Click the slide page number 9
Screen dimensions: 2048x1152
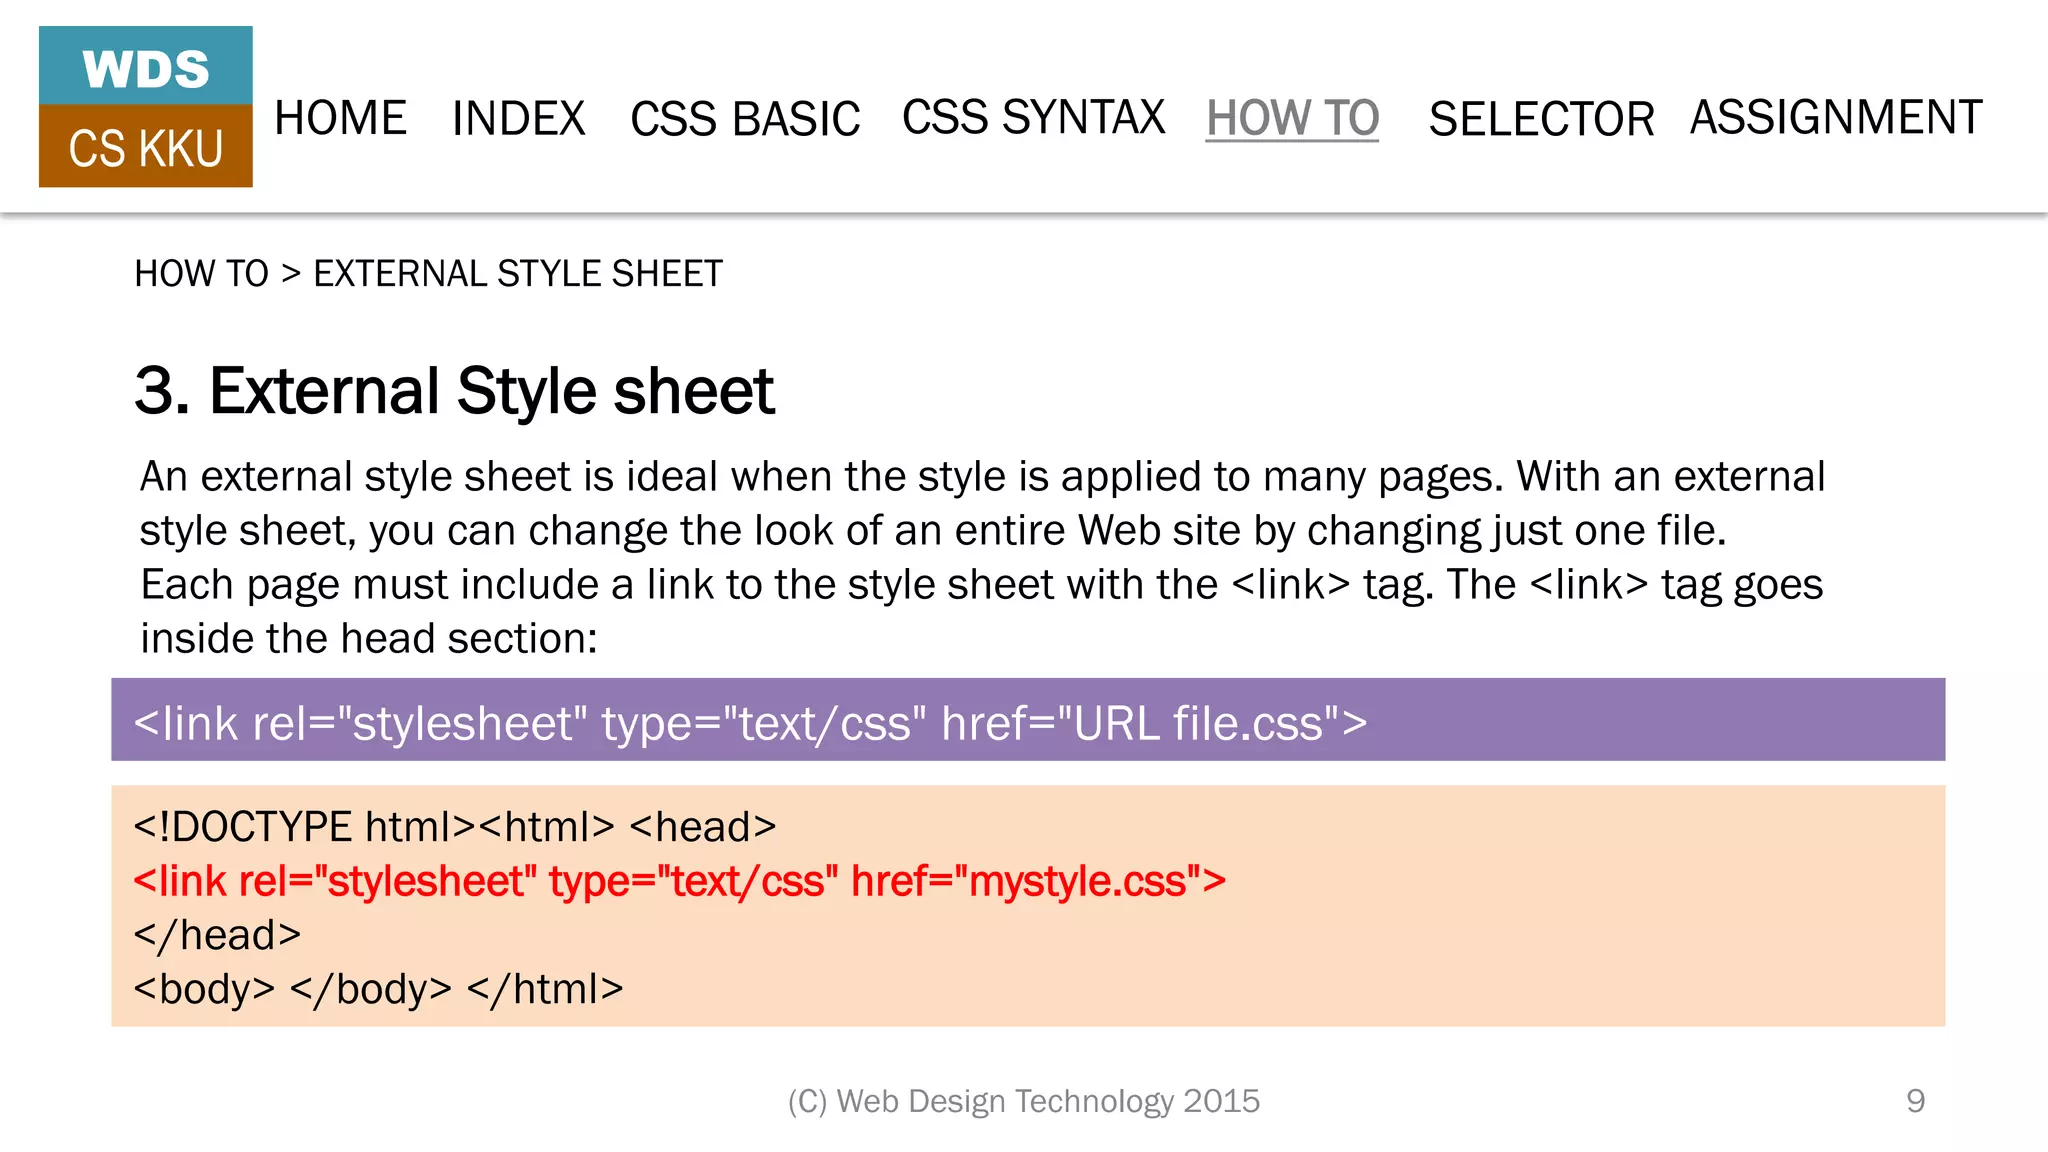[x=1915, y=1101]
